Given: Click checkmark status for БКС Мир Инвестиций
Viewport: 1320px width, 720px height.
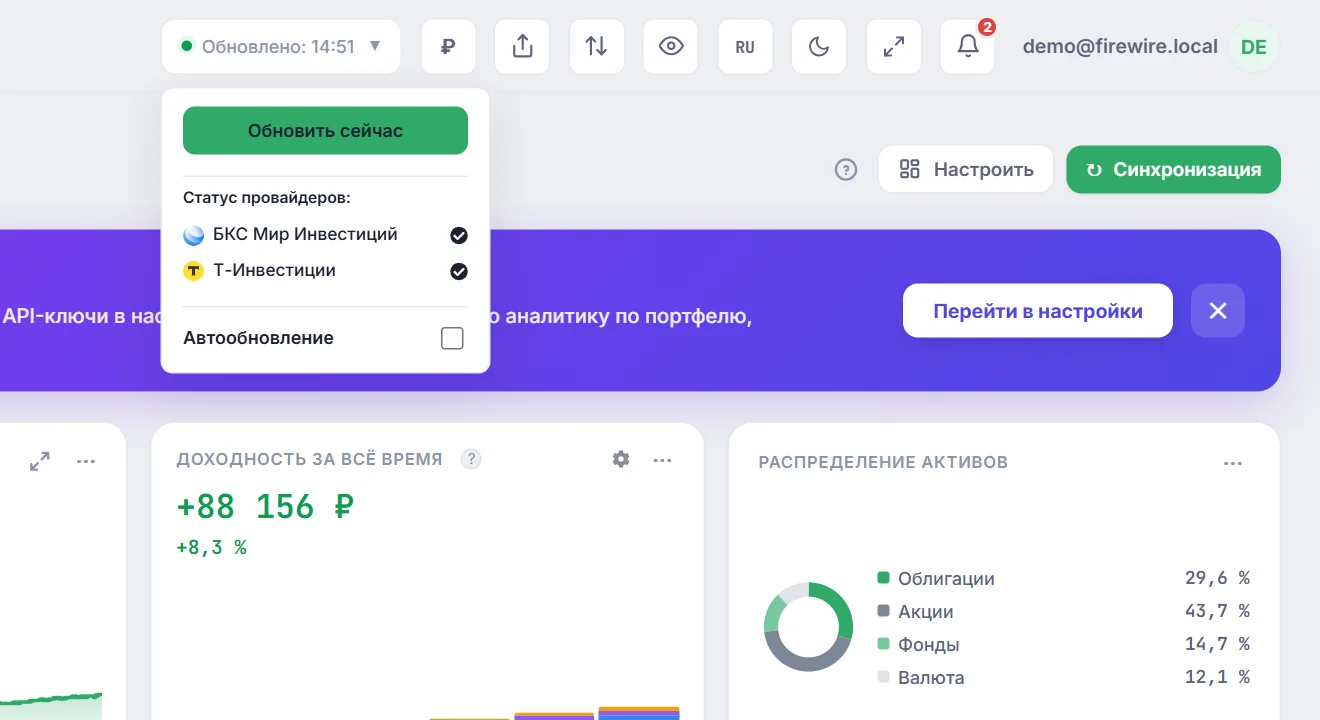Looking at the screenshot, I should click(459, 235).
